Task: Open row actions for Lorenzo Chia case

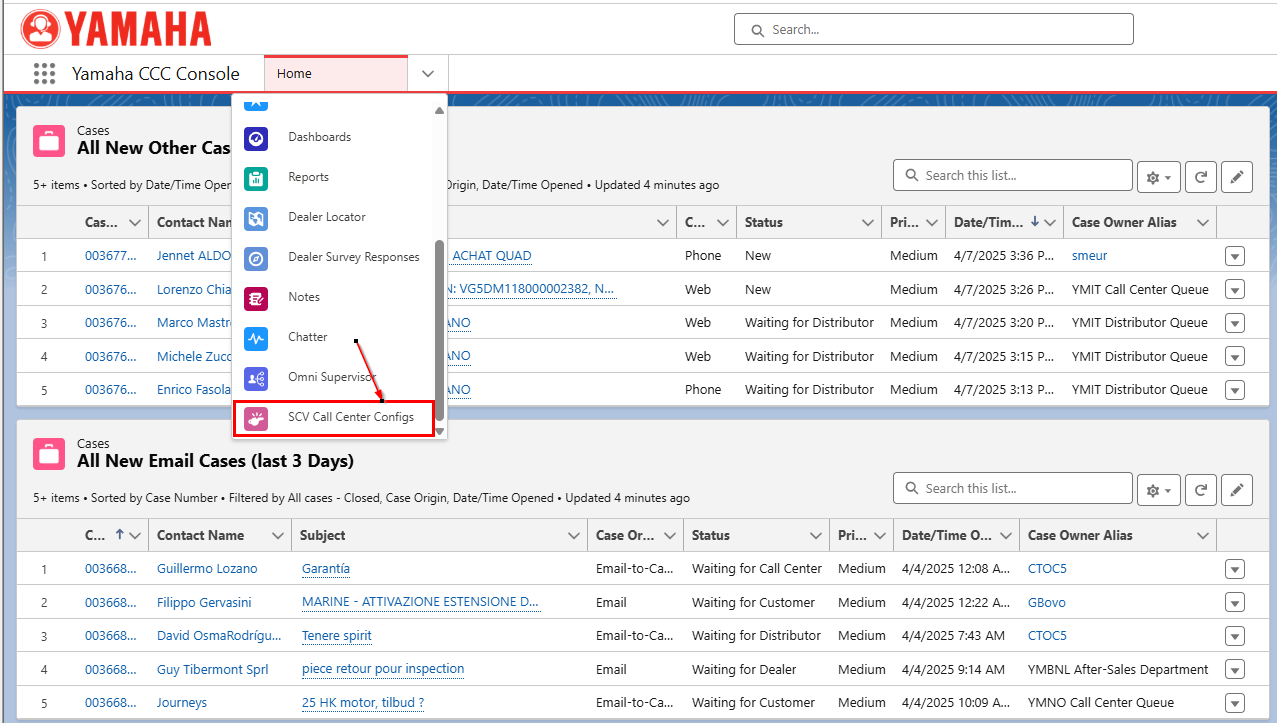Action: [1235, 289]
